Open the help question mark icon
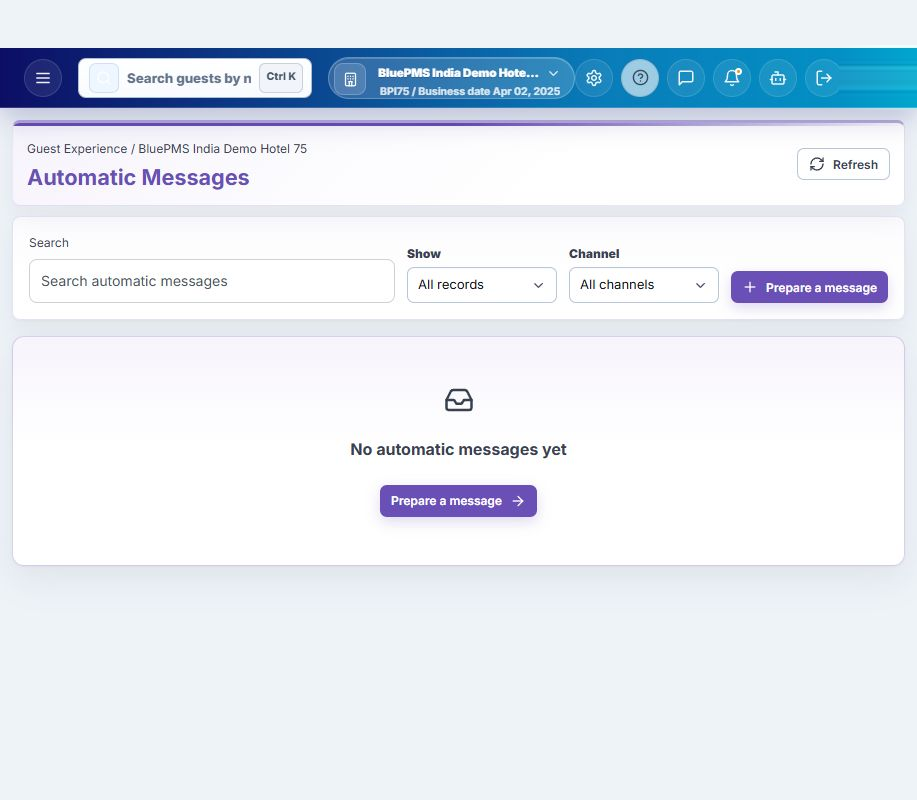 [x=640, y=78]
